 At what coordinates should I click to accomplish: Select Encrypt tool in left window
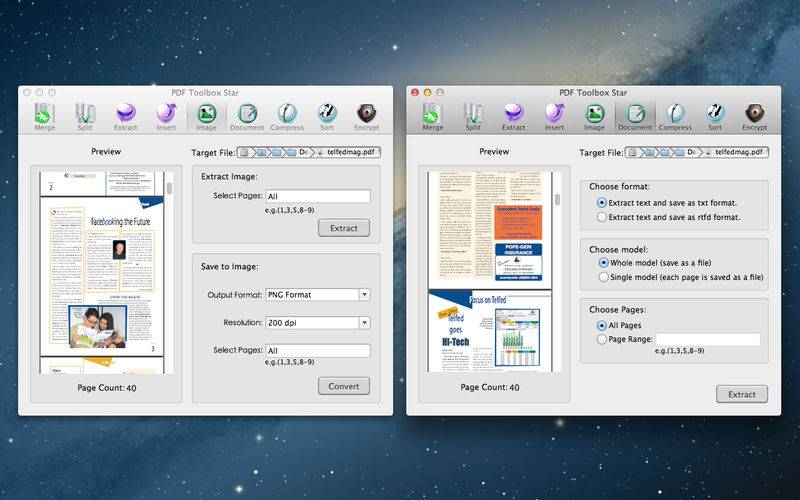click(x=367, y=117)
